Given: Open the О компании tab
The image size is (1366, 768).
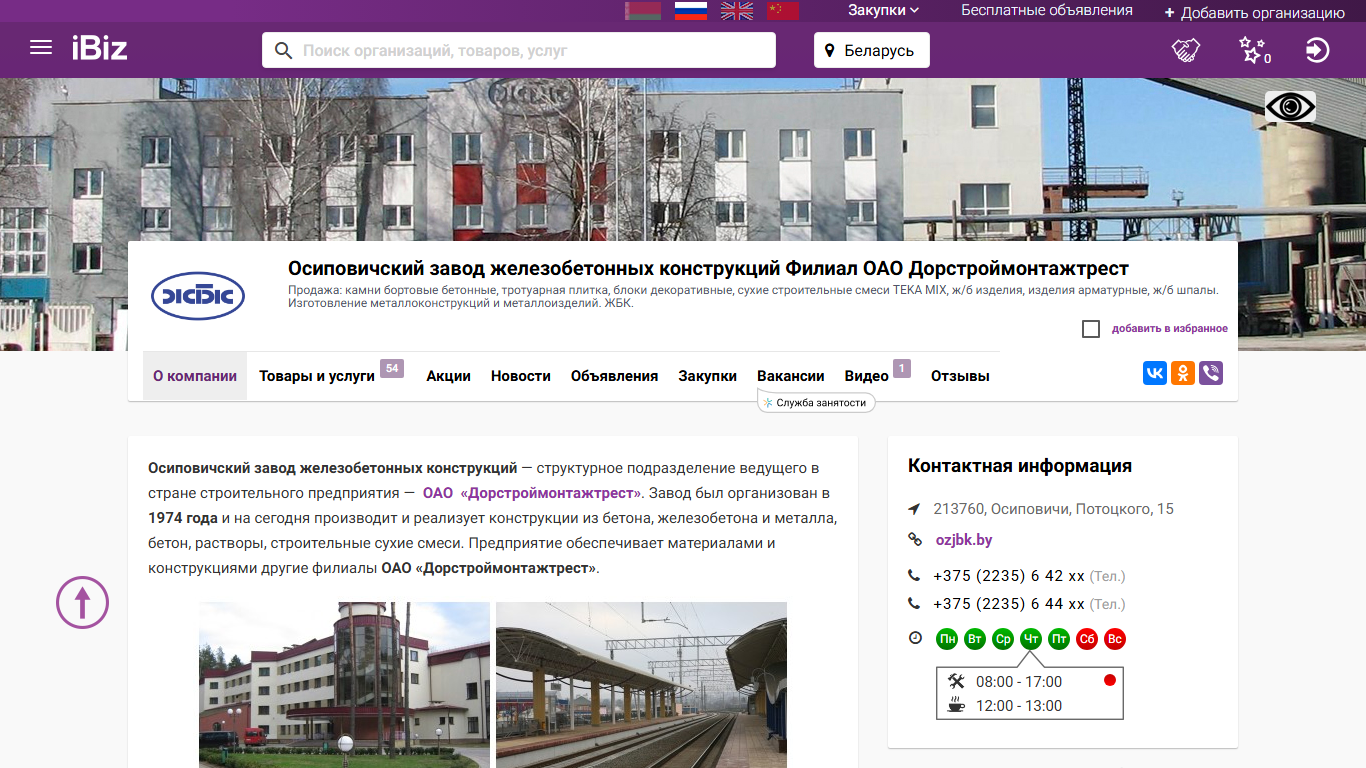Looking at the screenshot, I should (x=195, y=376).
